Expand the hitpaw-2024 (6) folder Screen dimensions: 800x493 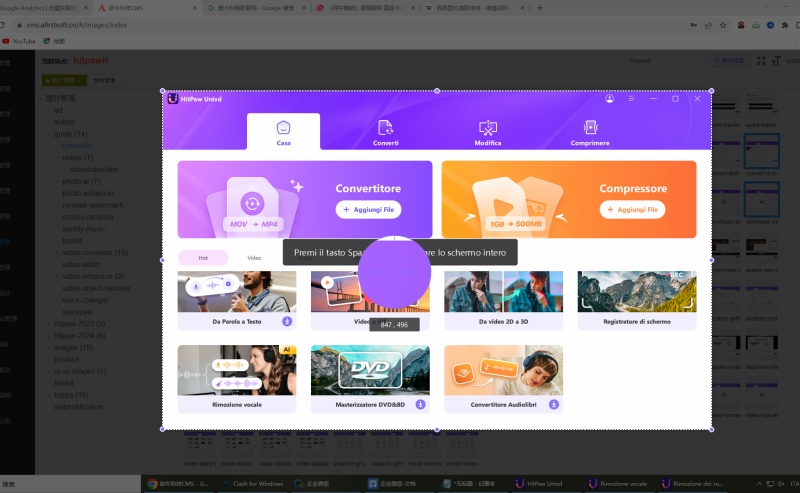point(49,336)
